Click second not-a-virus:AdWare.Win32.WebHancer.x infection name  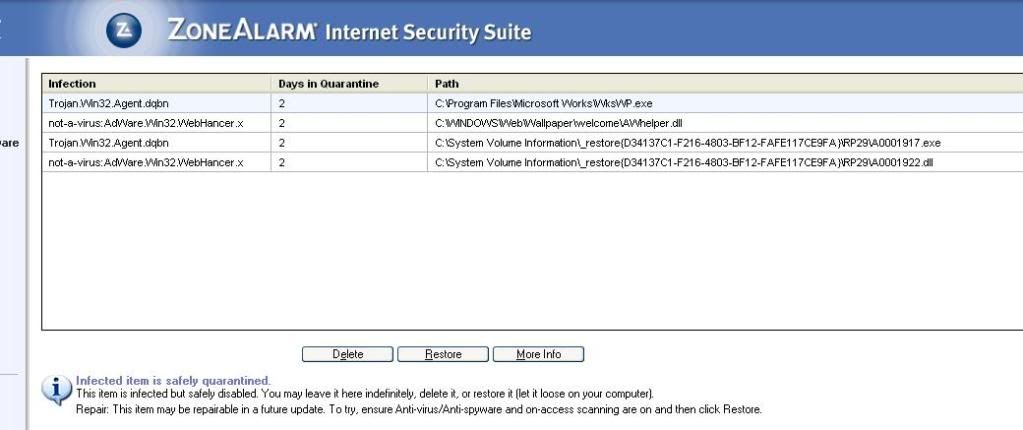(x=145, y=162)
